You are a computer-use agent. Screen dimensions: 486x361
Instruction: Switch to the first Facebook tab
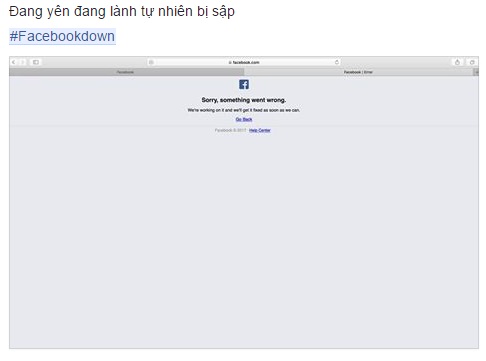tap(126, 72)
